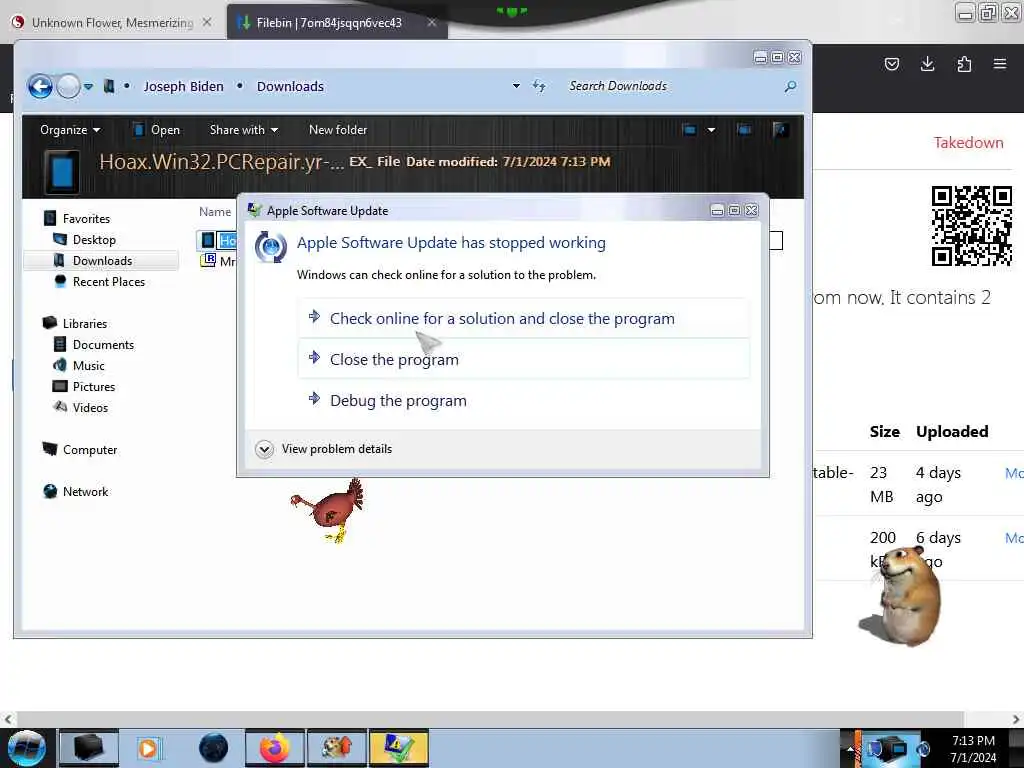
Task: Click the brown chicken desktop pet
Action: pyautogui.click(x=328, y=509)
